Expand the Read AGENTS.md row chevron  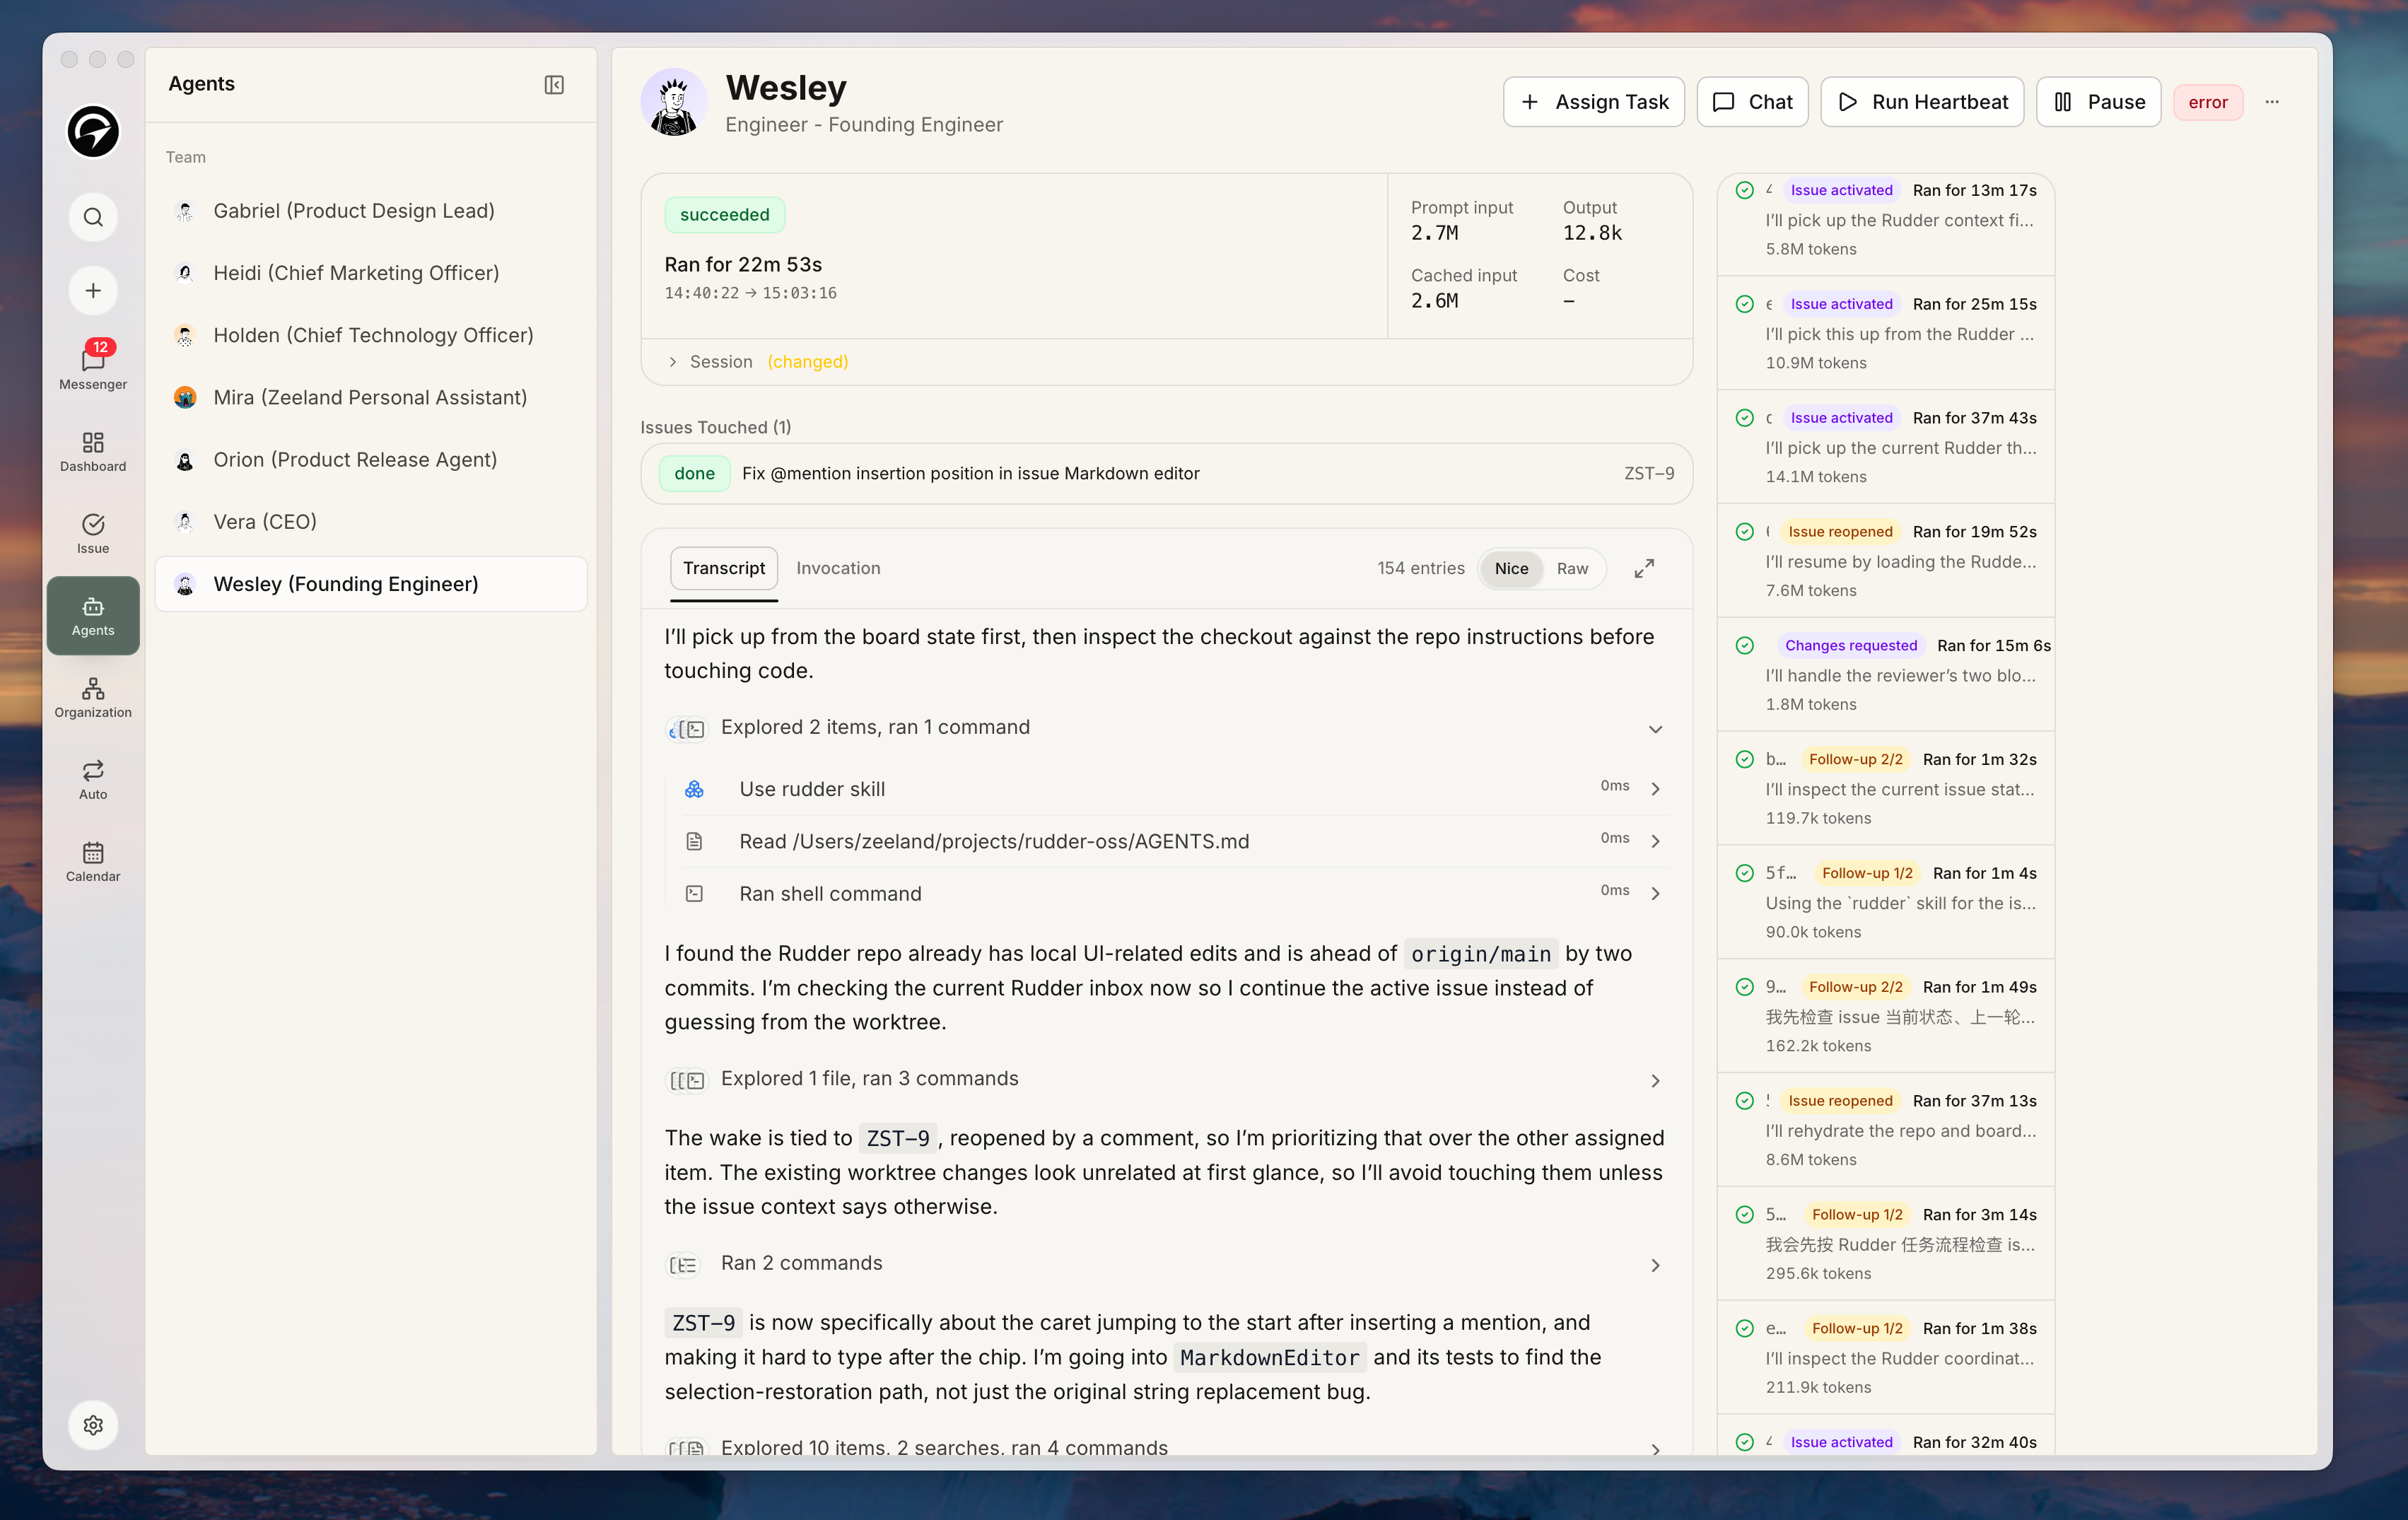coord(1655,841)
